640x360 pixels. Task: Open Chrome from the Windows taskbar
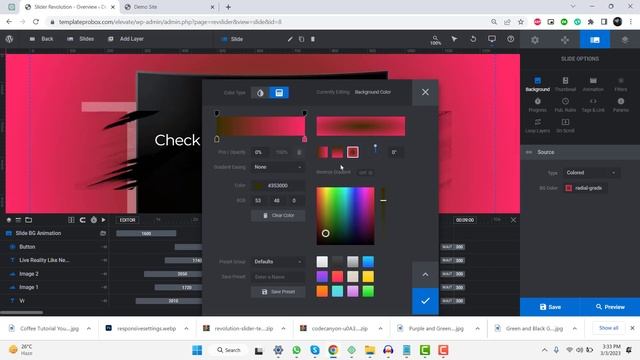coord(333,350)
